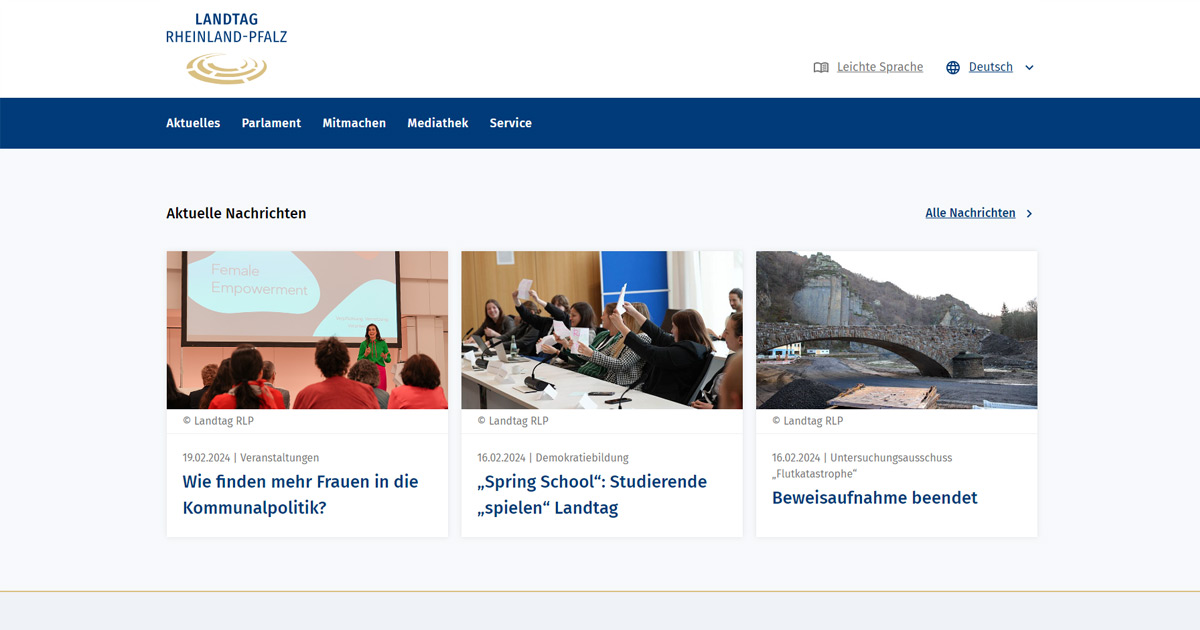Click the Landtag Rheinland-Pfalz logo
1200x630 pixels.
point(226,48)
